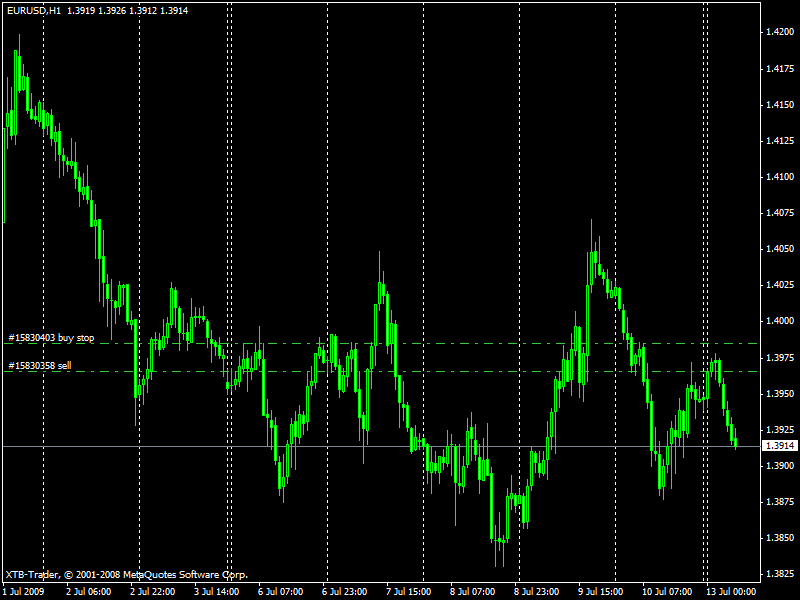This screenshot has width=800, height=600.
Task: Click the 6 Jul 07:00 time label
Action: point(280,592)
